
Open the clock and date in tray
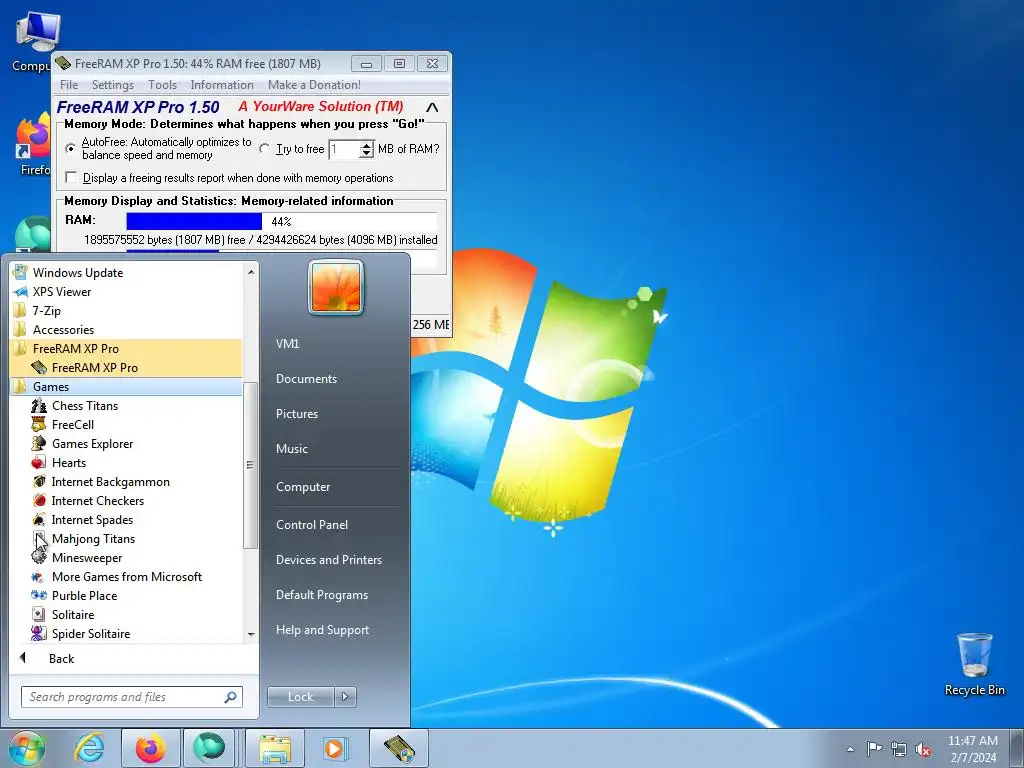pos(972,749)
